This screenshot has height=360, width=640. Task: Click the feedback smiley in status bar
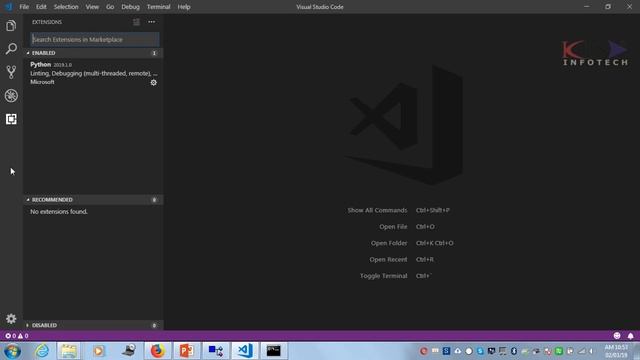coord(617,336)
